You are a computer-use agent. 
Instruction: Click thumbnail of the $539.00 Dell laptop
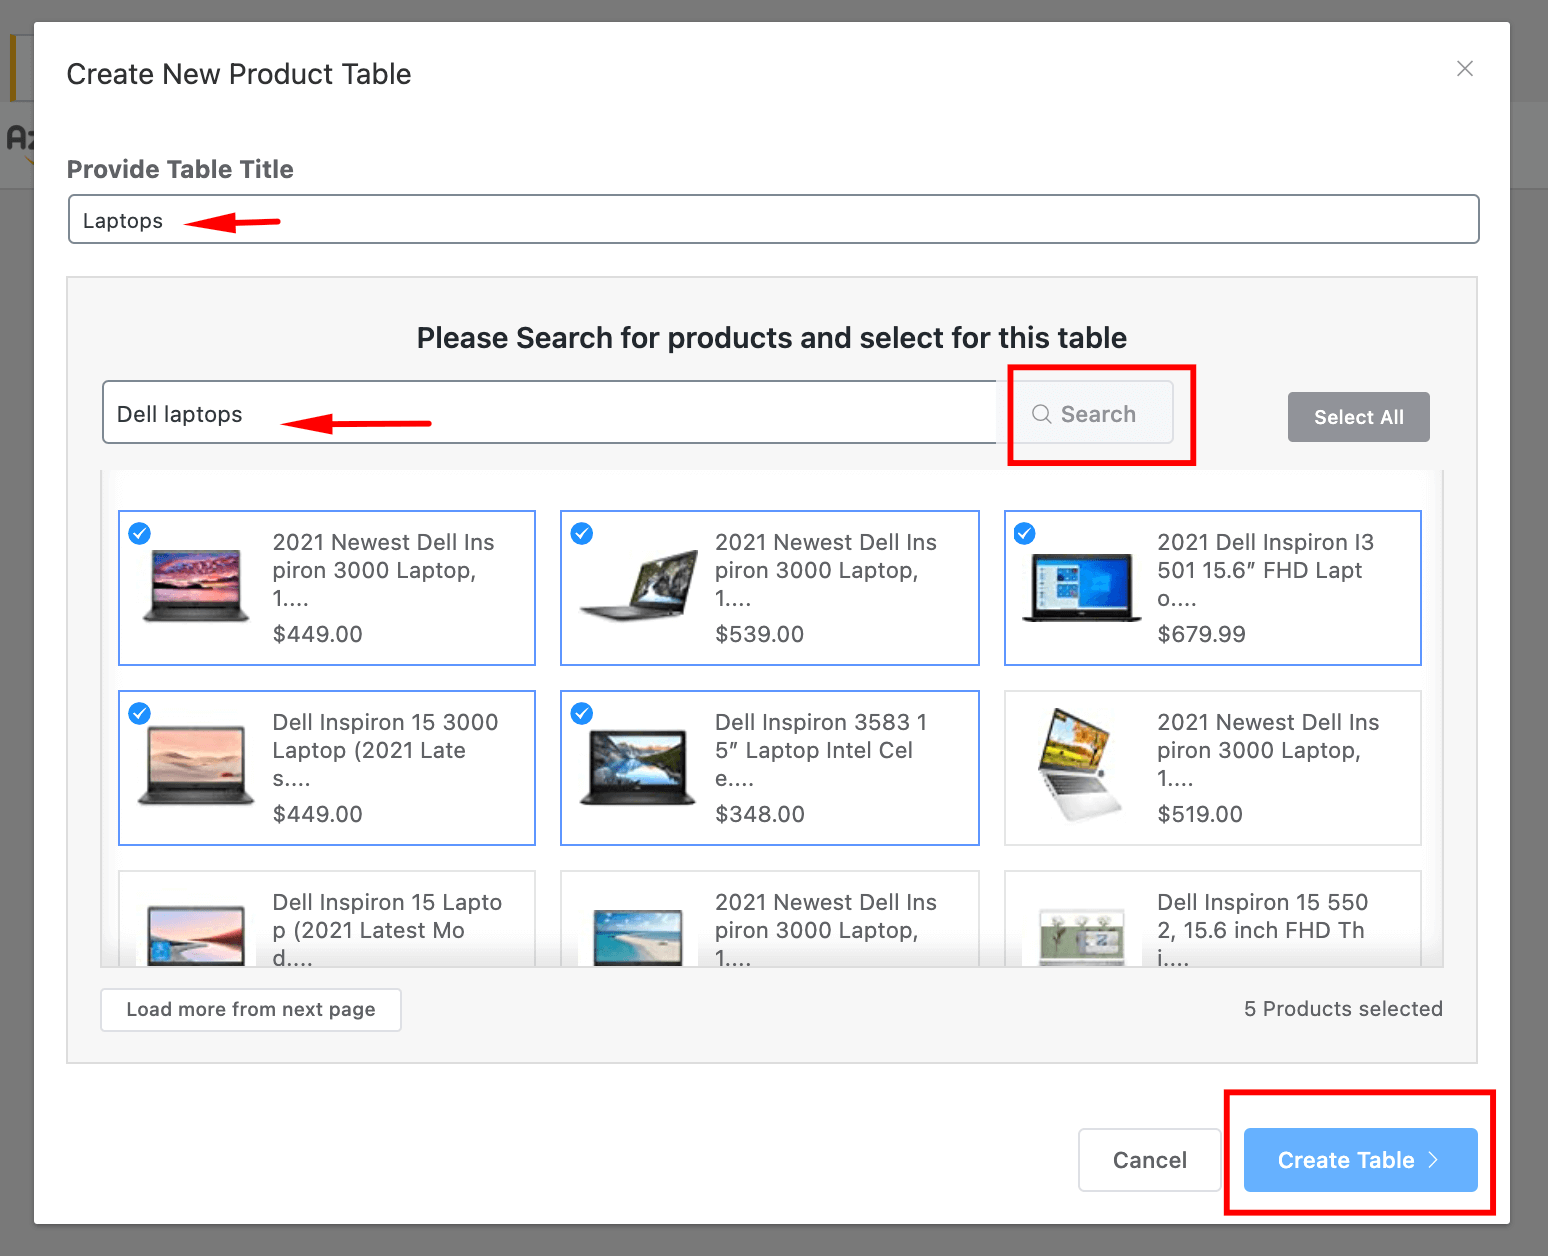coord(639,586)
